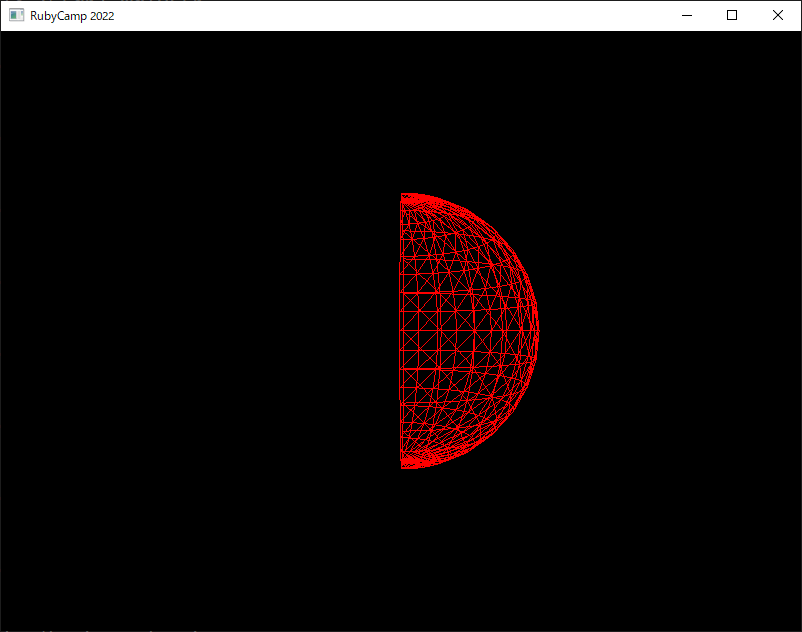Image resolution: width=802 pixels, height=632 pixels.
Task: Maximize the RubyCamp 2022 window
Action: (x=732, y=15)
